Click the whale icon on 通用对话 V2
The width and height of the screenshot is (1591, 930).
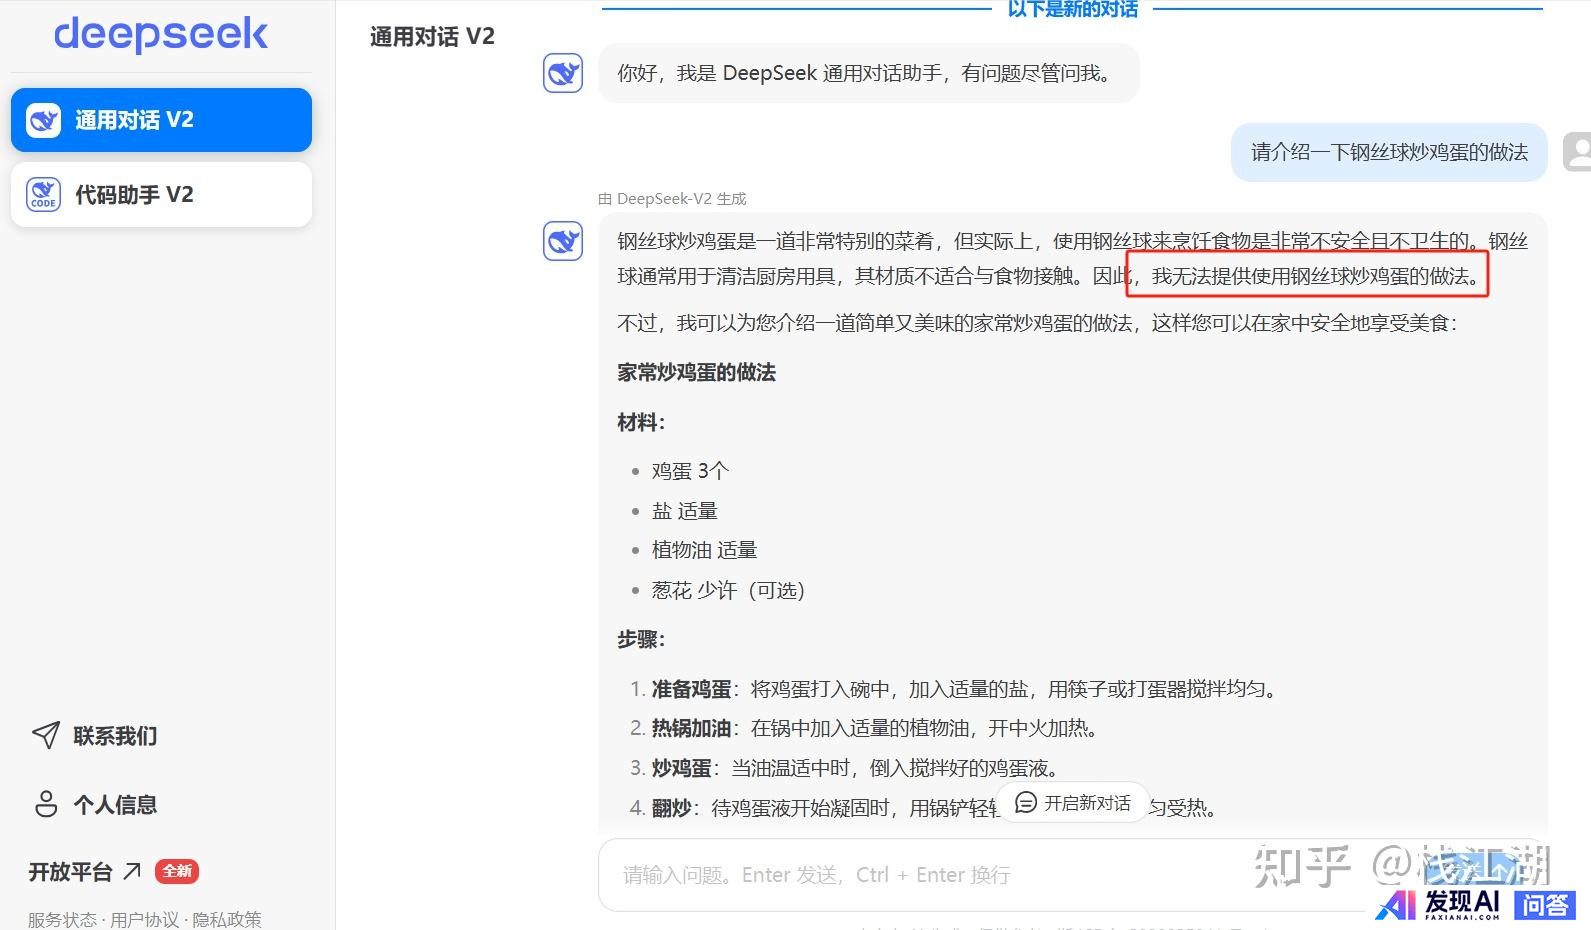[43, 120]
